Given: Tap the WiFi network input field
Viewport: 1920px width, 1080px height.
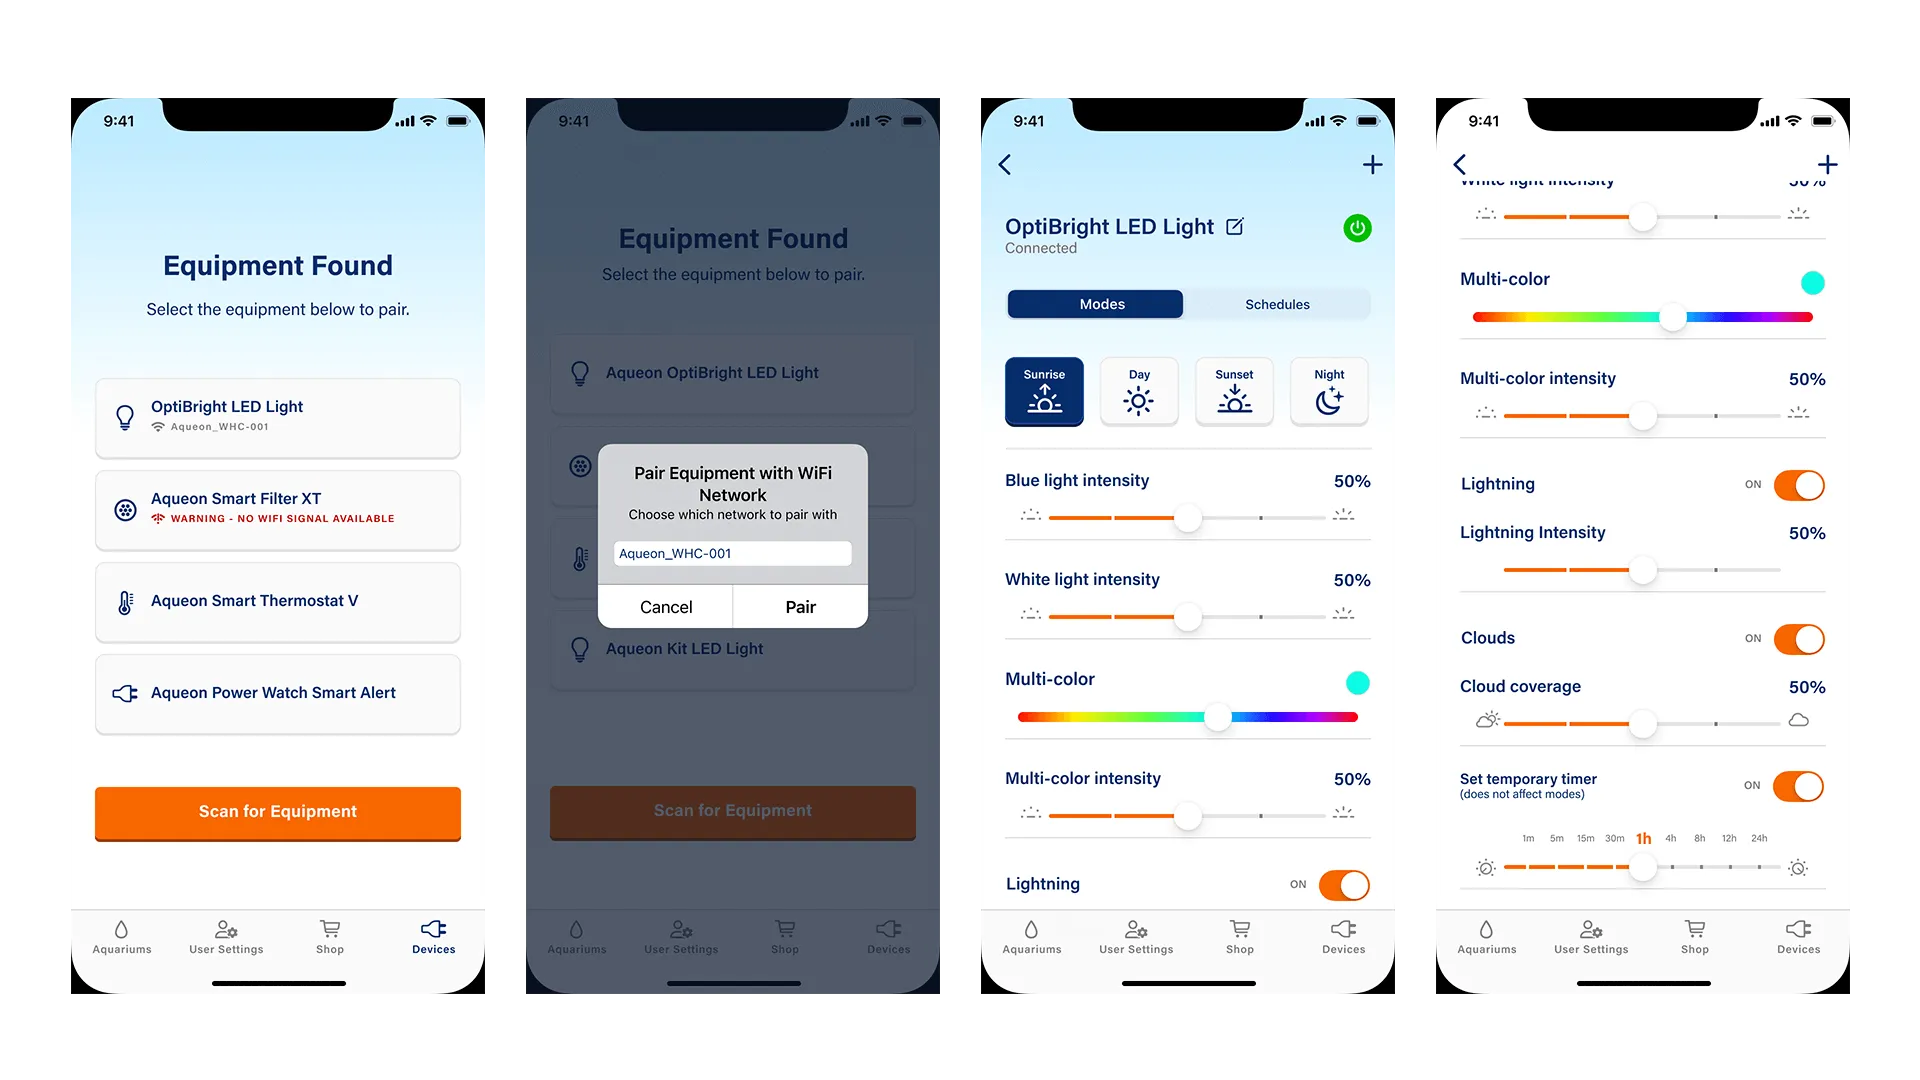Looking at the screenshot, I should click(732, 553).
